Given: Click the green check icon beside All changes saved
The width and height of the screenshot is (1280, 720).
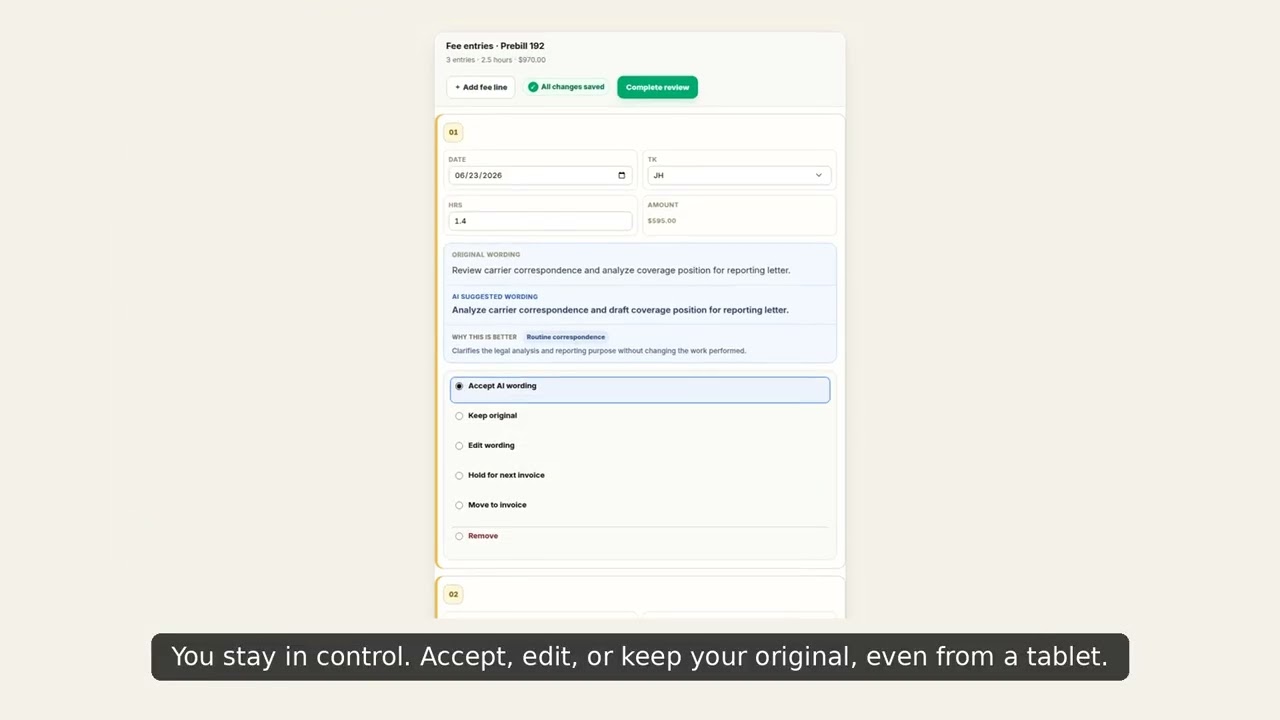Looking at the screenshot, I should click(533, 87).
